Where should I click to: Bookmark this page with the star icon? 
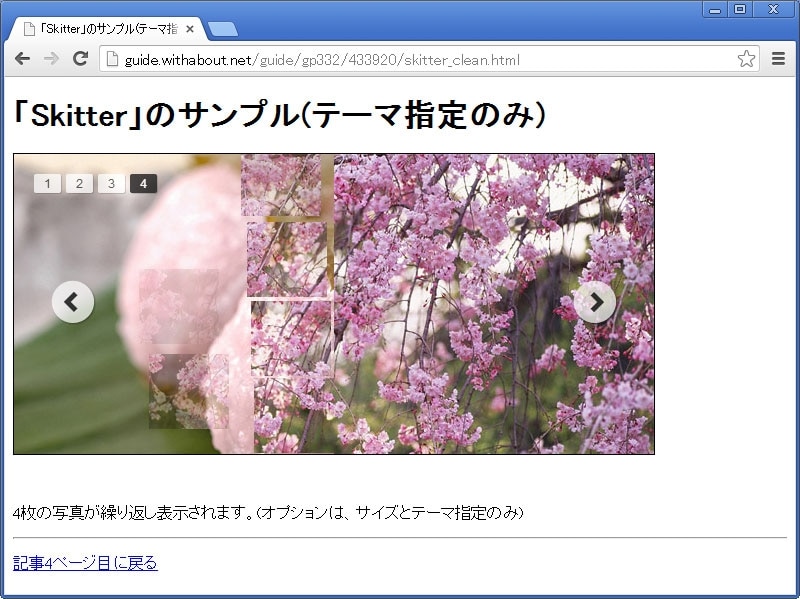746,59
